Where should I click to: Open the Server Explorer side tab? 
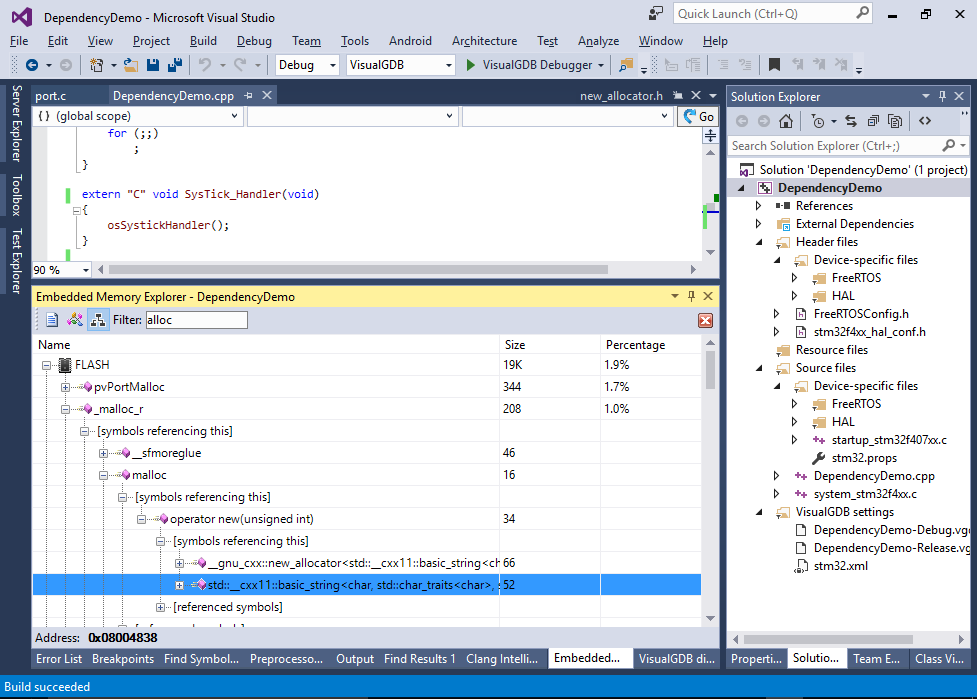(x=17, y=123)
